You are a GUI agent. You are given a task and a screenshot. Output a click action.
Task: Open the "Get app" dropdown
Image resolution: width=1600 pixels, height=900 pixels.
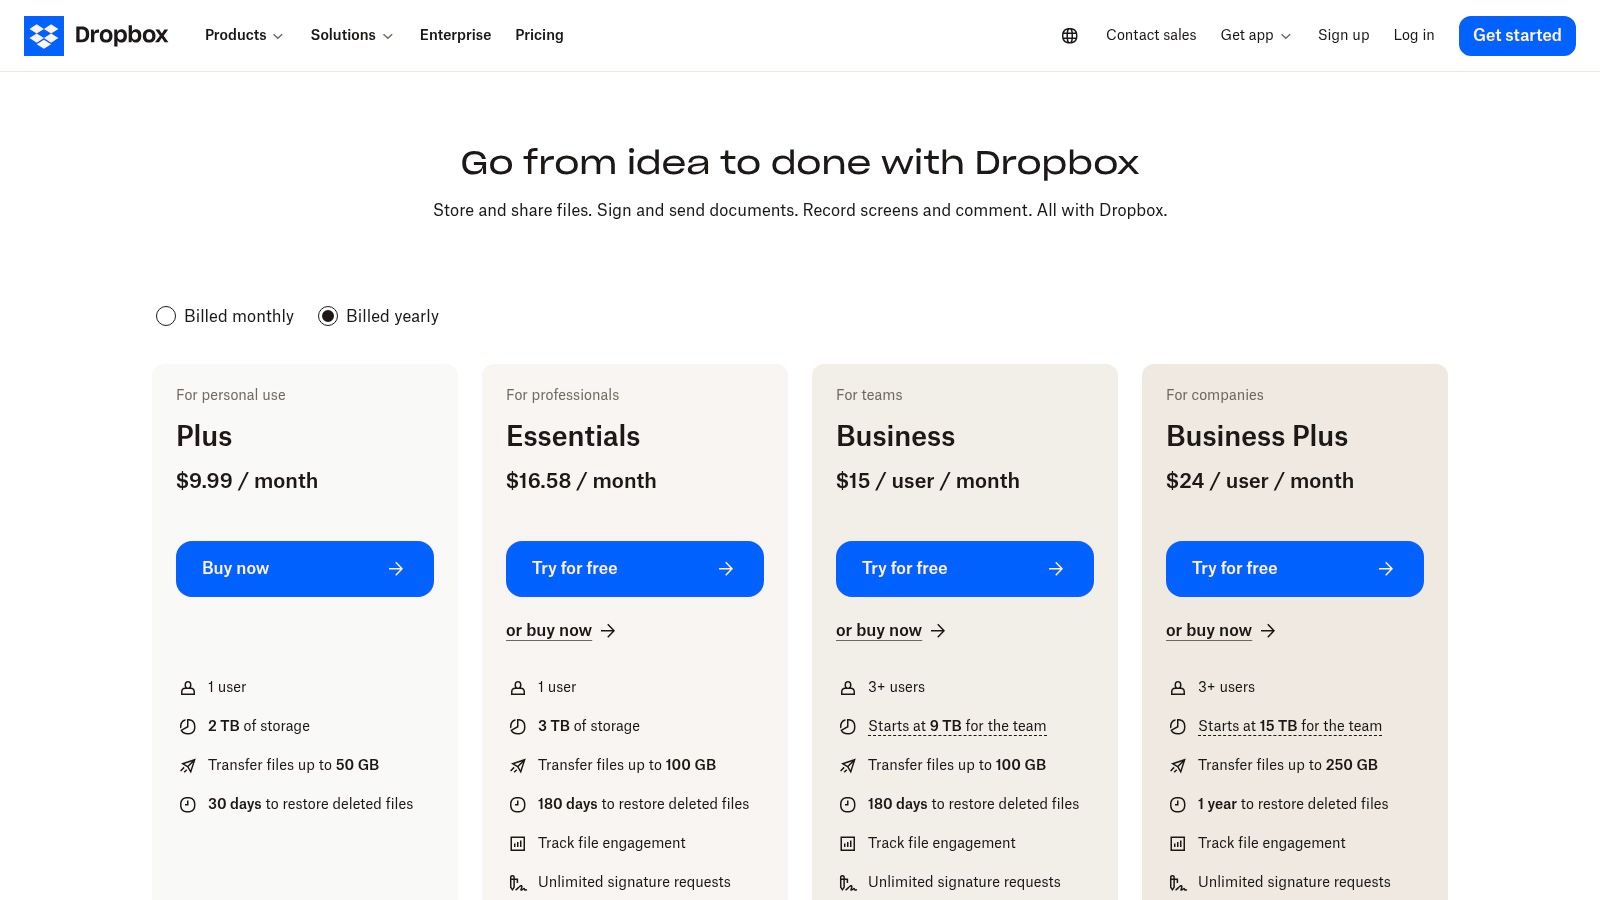[x=1255, y=35]
